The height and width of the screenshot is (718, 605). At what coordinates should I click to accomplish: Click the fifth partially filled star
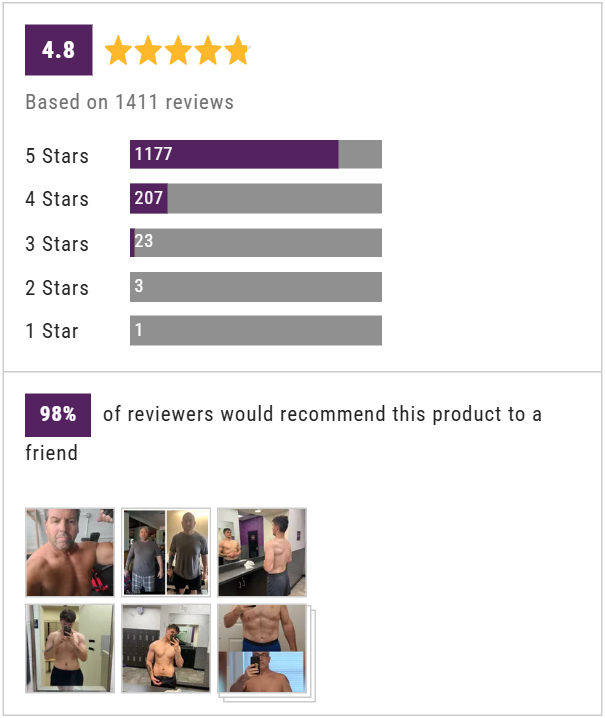[x=238, y=50]
